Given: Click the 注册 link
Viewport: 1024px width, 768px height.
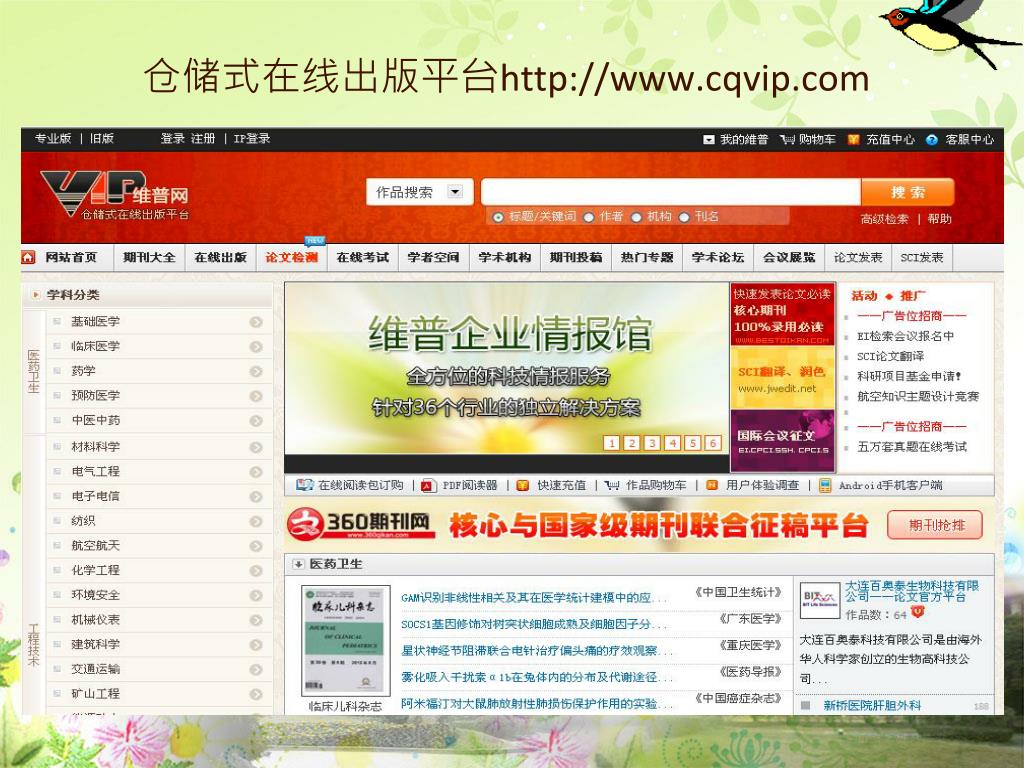Looking at the screenshot, I should 202,138.
